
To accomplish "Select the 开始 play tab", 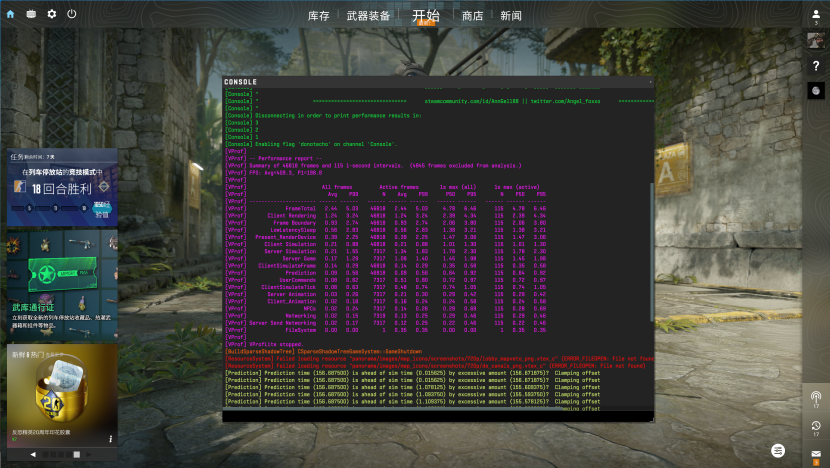I will coord(425,16).
